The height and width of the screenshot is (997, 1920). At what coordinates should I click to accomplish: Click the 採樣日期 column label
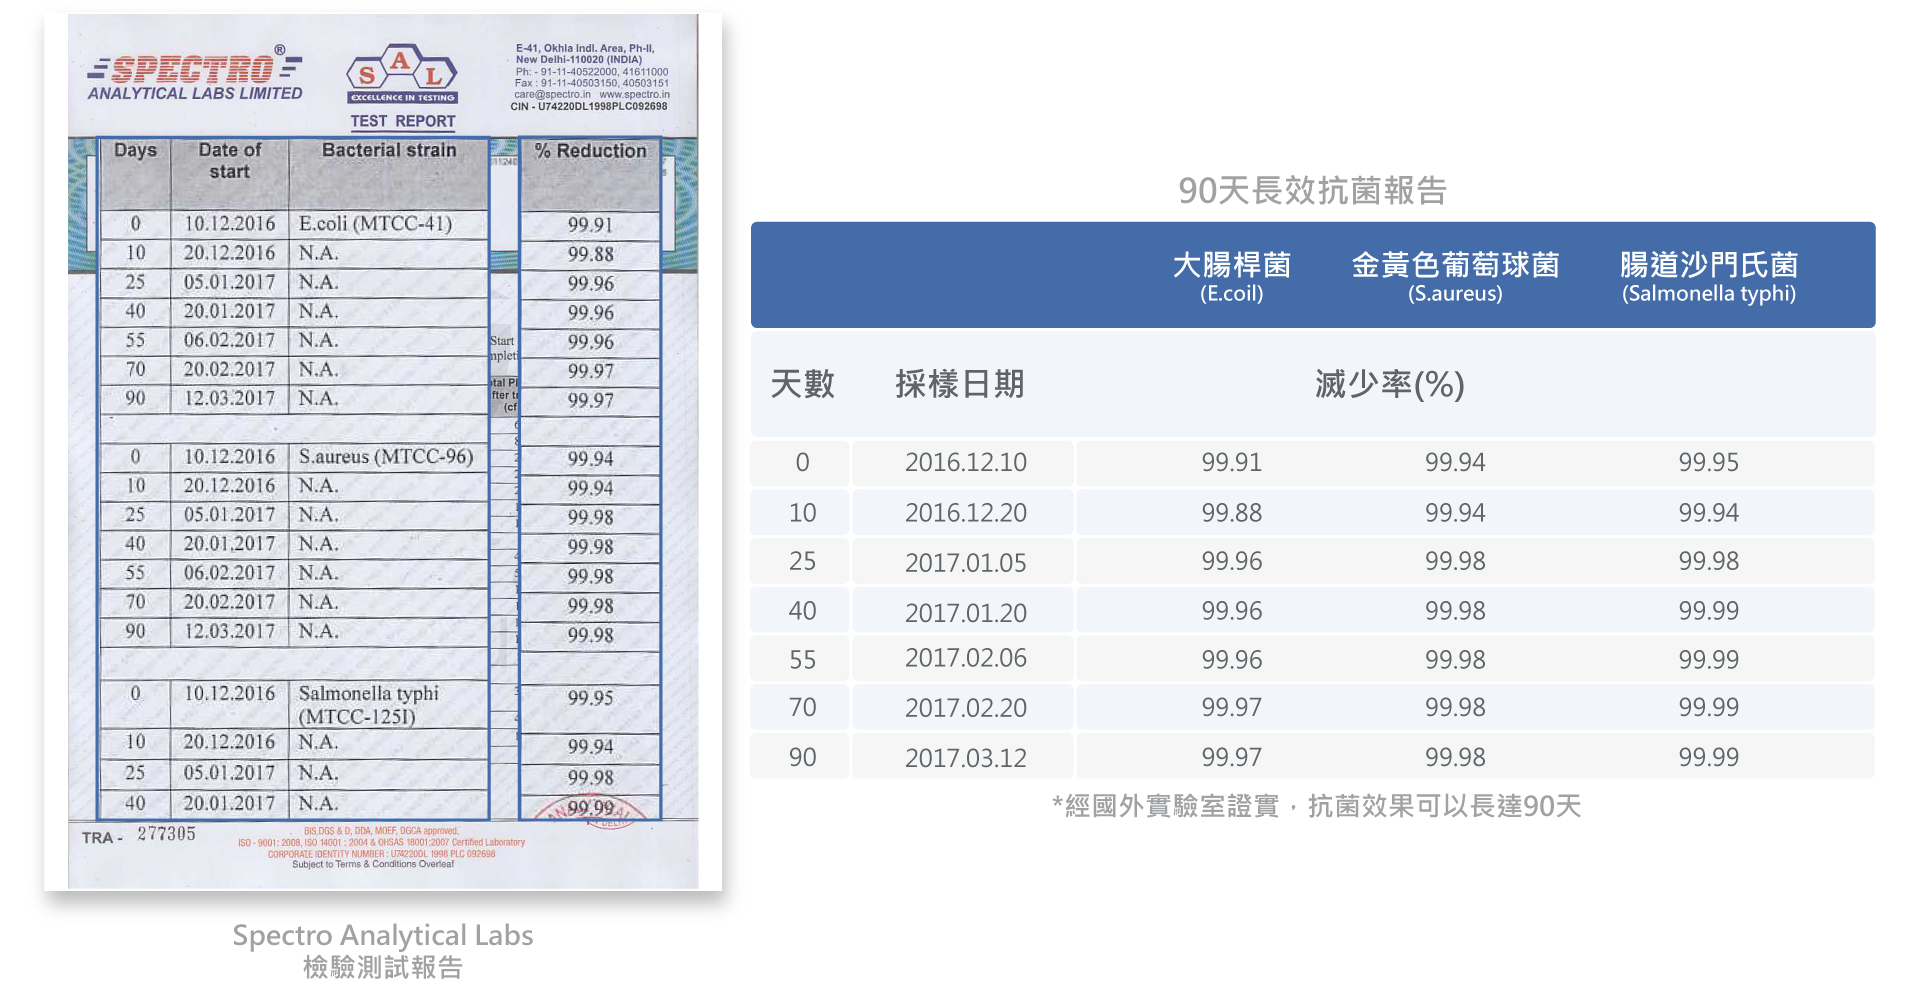pos(959,384)
